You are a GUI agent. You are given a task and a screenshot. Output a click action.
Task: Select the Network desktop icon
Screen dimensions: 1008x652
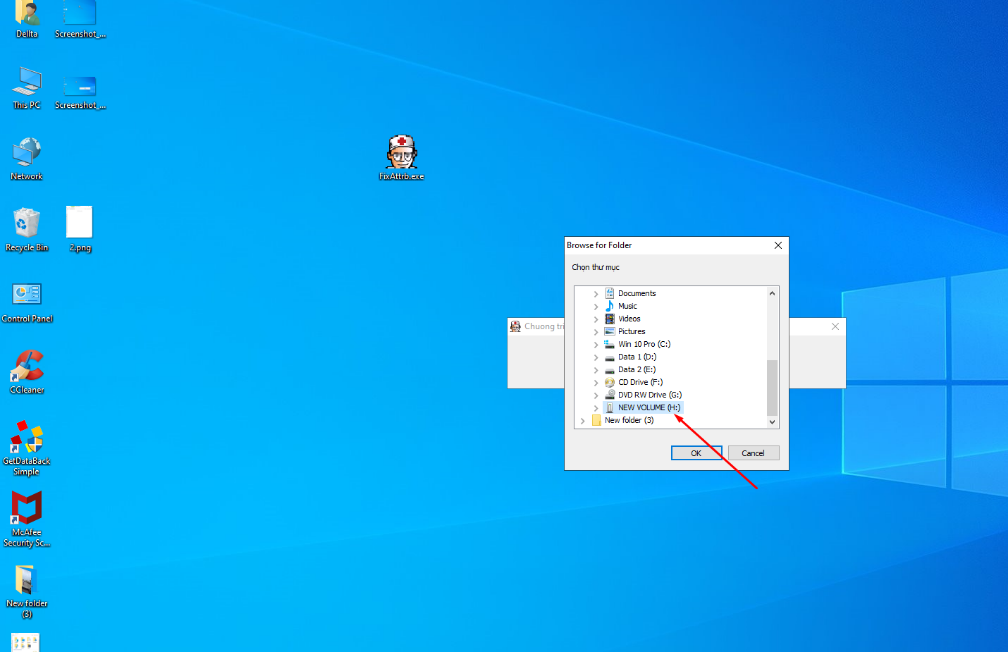click(x=26, y=153)
